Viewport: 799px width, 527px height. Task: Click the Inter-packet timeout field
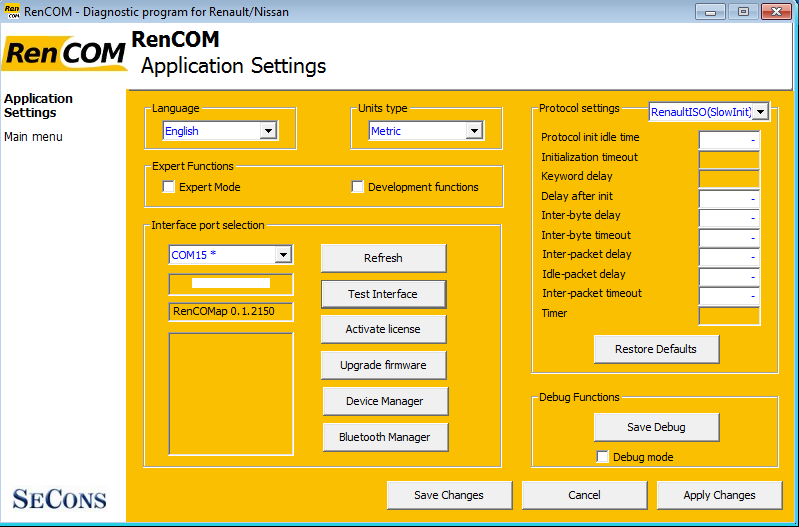[x=729, y=296]
